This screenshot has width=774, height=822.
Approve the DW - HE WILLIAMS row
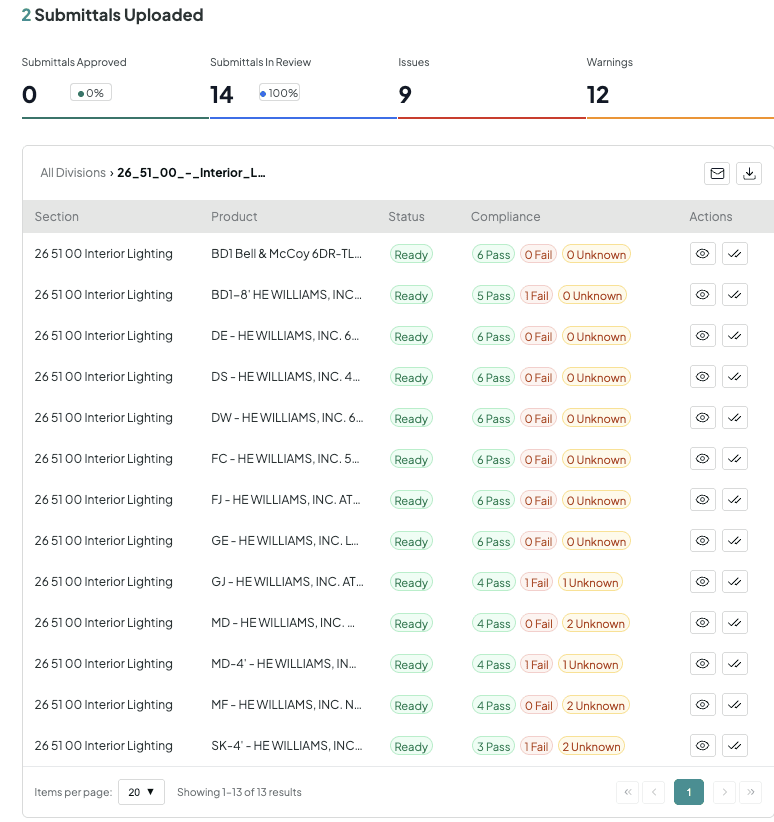[735, 418]
